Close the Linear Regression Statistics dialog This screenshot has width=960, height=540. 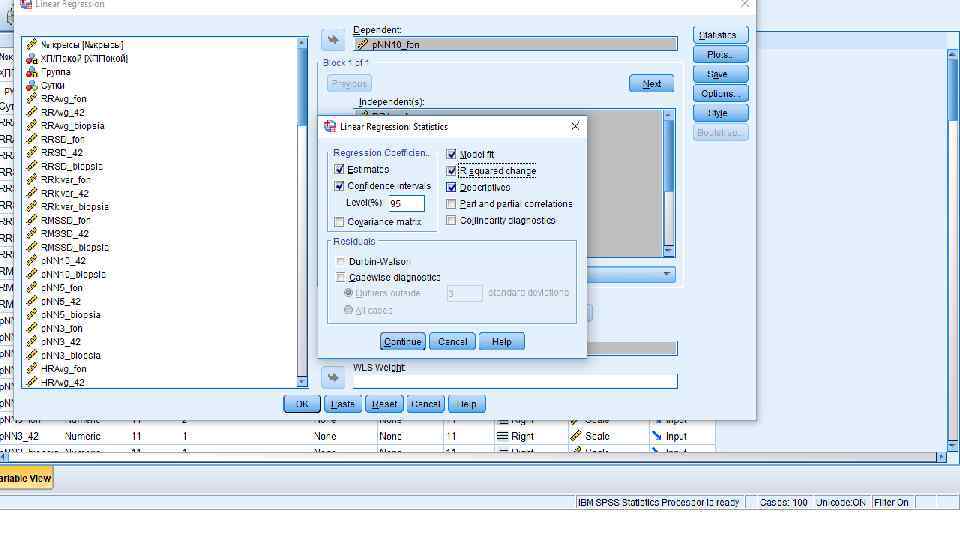[575, 126]
